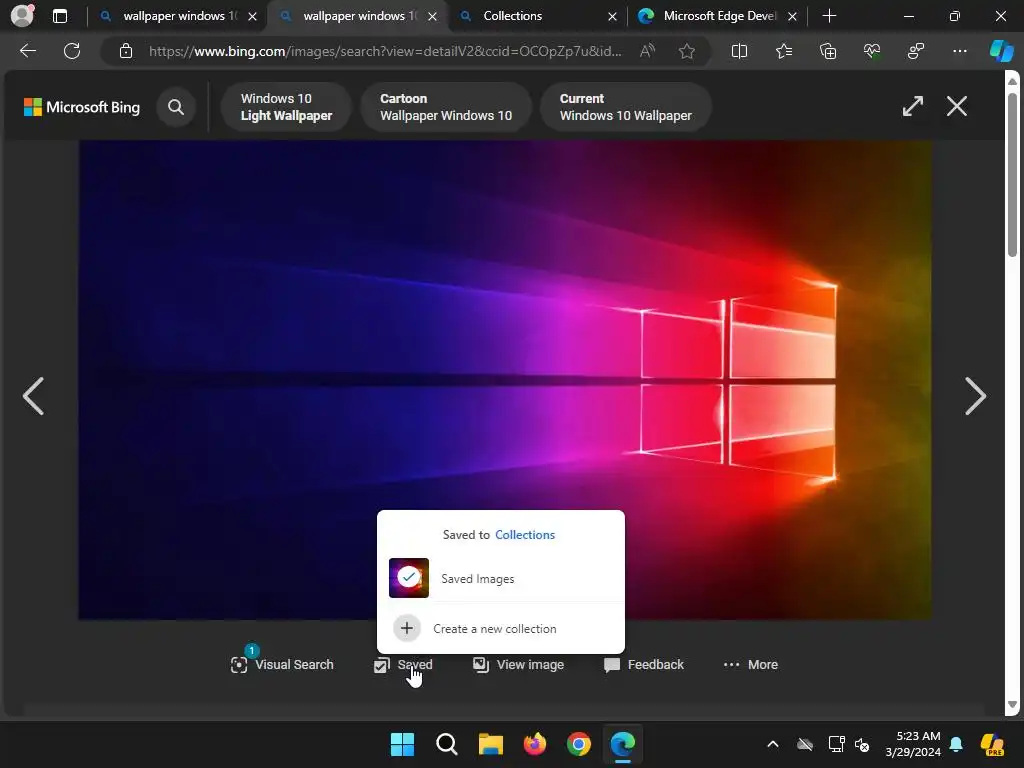Close the first wallpaper windows 10 tab
Viewport: 1024px width, 768px height.
[252, 16]
